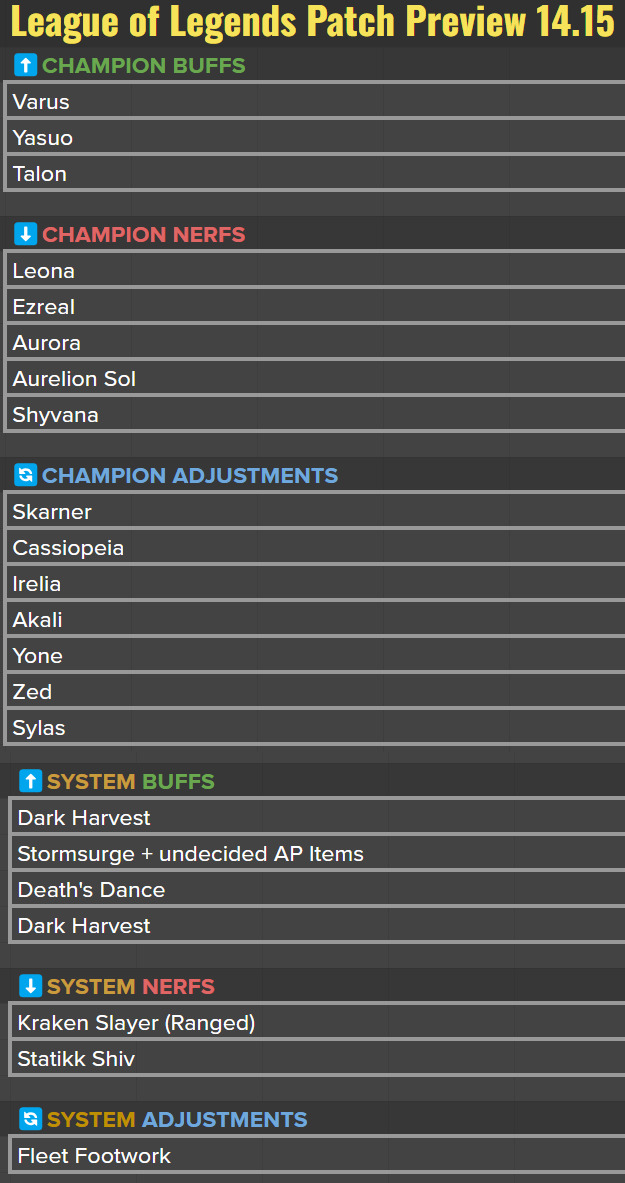
Task: Click the Kraken Slayer (Ranged) nerf row
Action: (x=318, y=1023)
